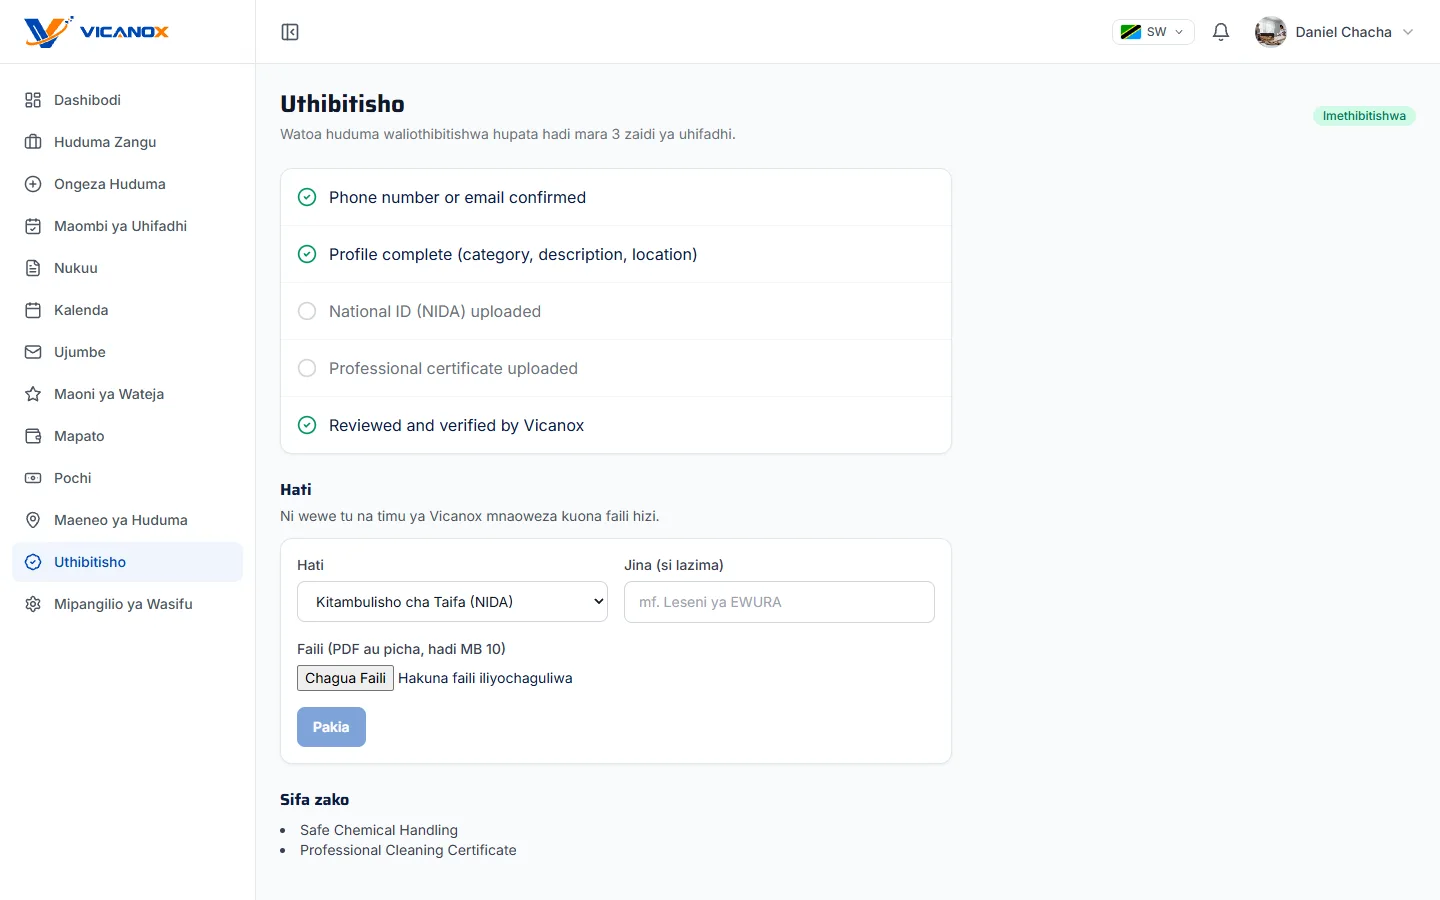Toggle National ID (NIDA) uploaded circle

[307, 311]
